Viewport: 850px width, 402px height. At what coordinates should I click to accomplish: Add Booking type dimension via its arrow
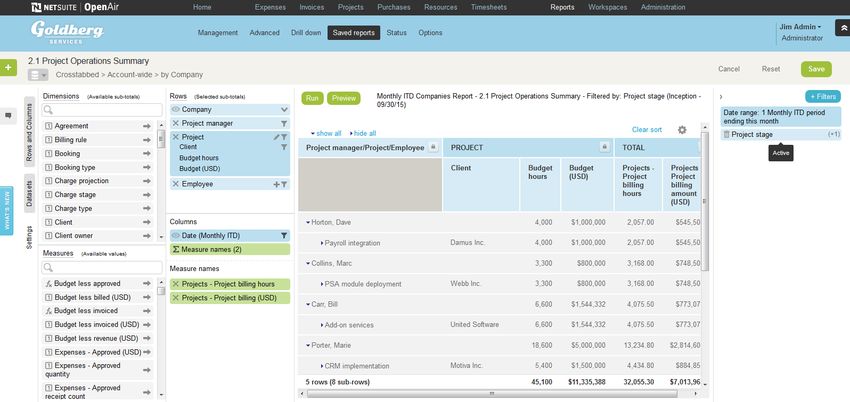(146, 167)
